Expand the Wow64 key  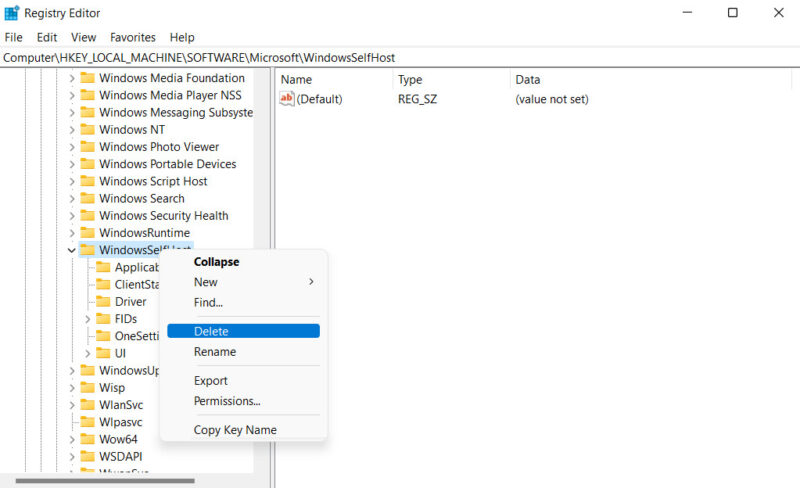72,440
